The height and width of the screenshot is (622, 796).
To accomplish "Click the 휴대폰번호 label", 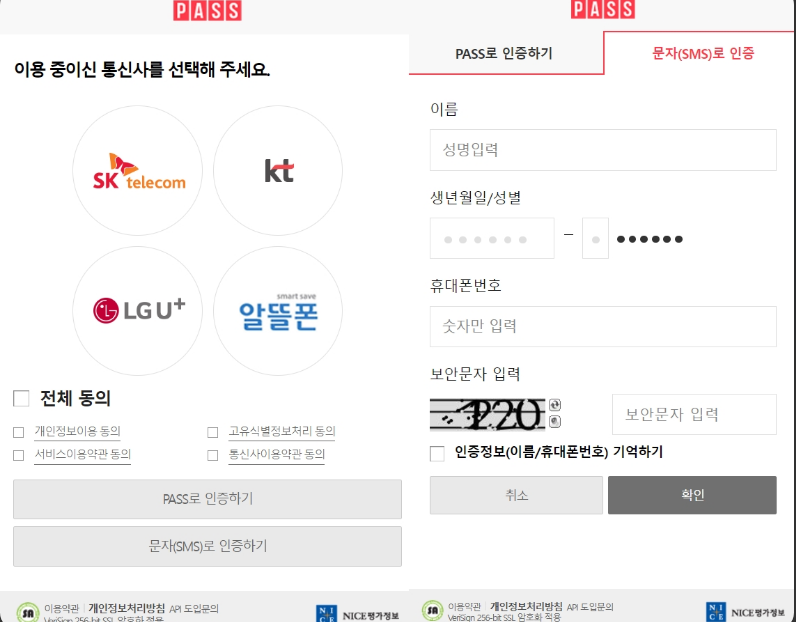I will coord(466,286).
